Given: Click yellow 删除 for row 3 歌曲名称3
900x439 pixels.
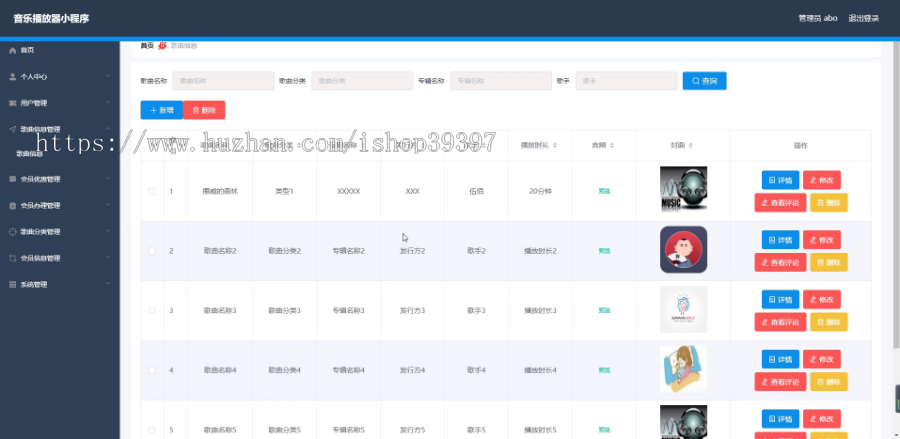Looking at the screenshot, I should (828, 322).
